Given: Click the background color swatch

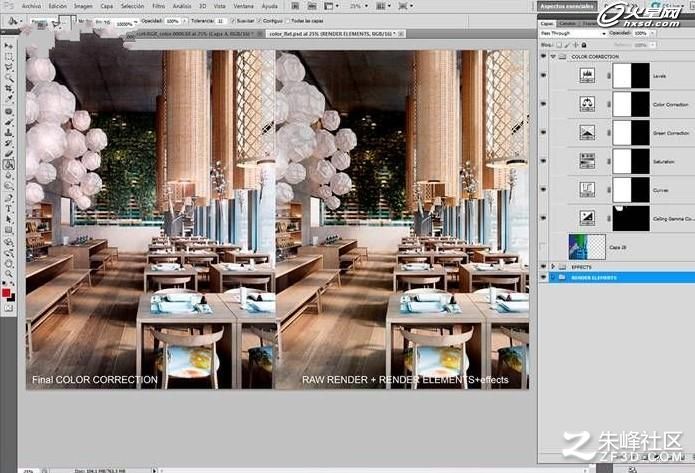Looking at the screenshot, I should pos(11,297).
